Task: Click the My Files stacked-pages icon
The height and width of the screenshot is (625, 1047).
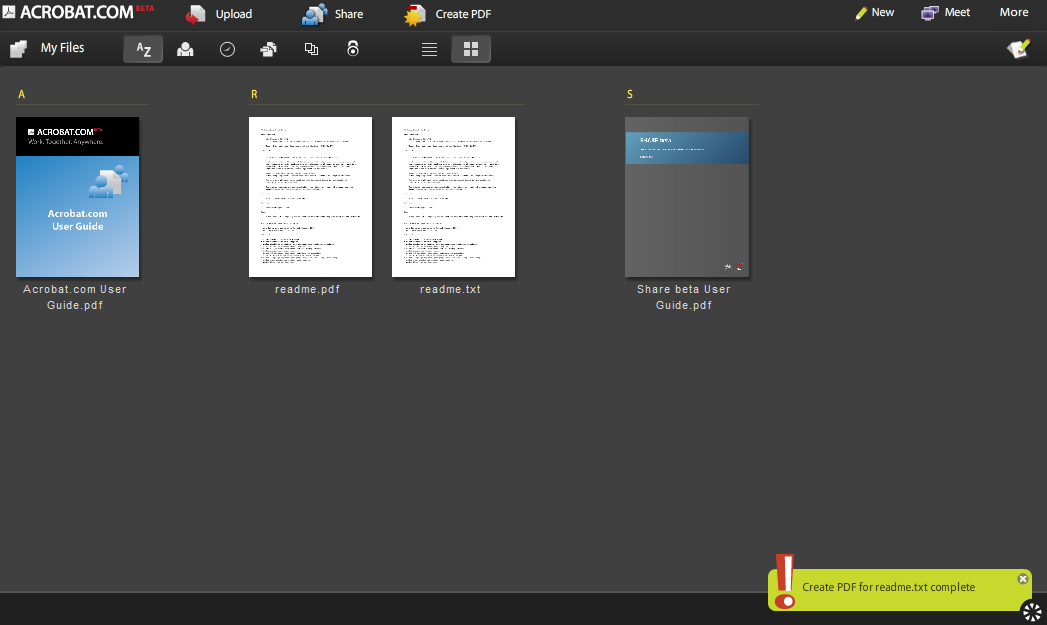Action: click(19, 49)
